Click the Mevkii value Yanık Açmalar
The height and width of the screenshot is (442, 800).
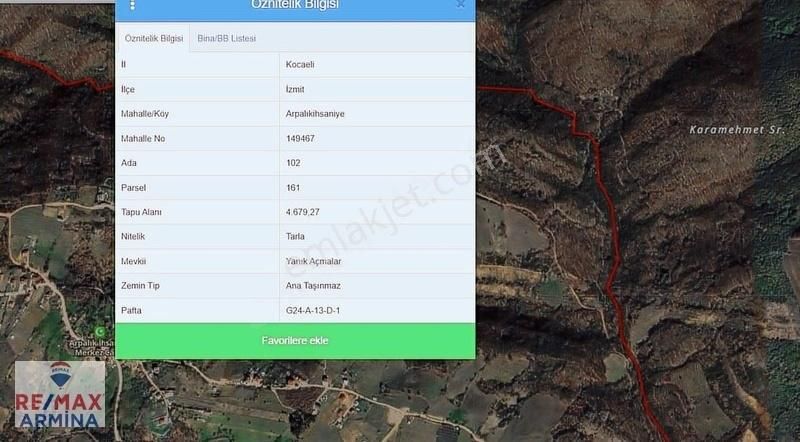coord(313,261)
